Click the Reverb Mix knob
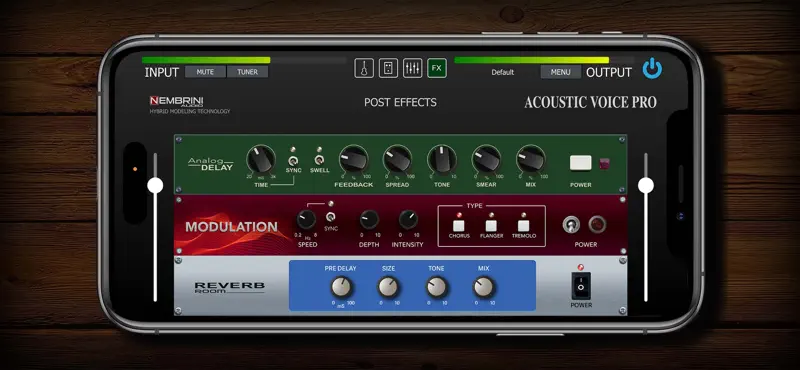 [x=484, y=287]
